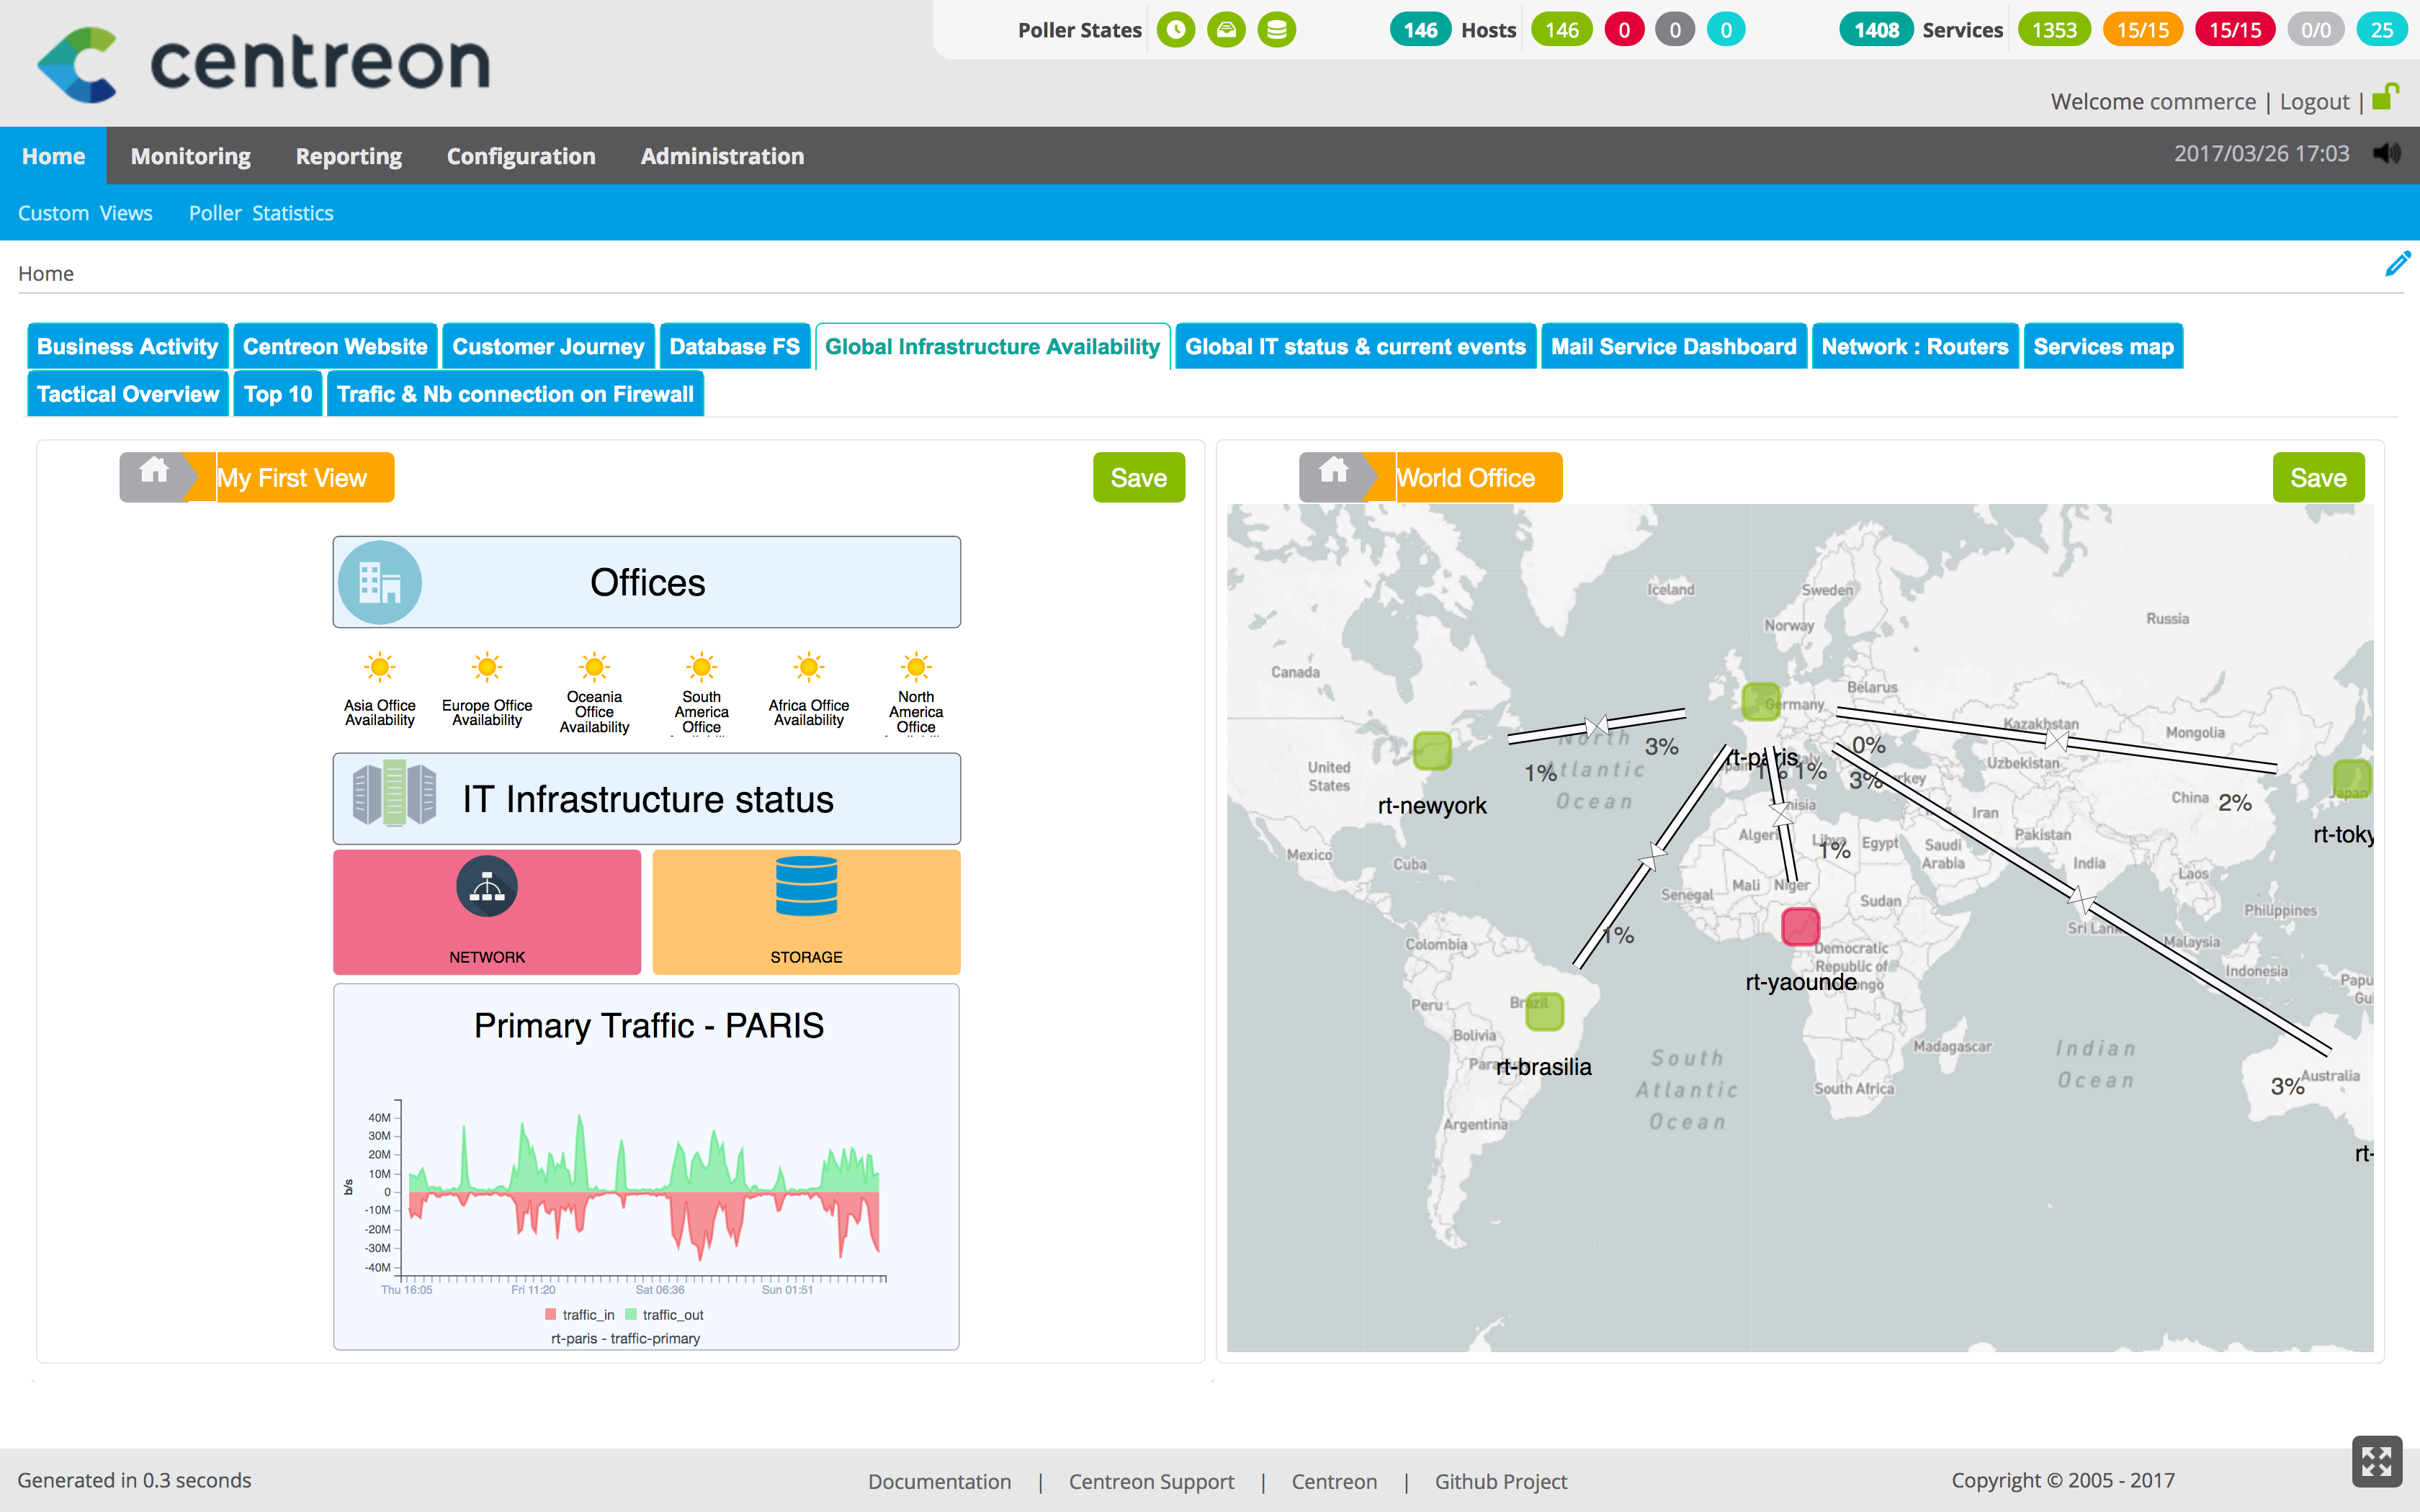This screenshot has height=1512, width=2420.
Task: Click the Custom Views tab
Action: pyautogui.click(x=86, y=211)
